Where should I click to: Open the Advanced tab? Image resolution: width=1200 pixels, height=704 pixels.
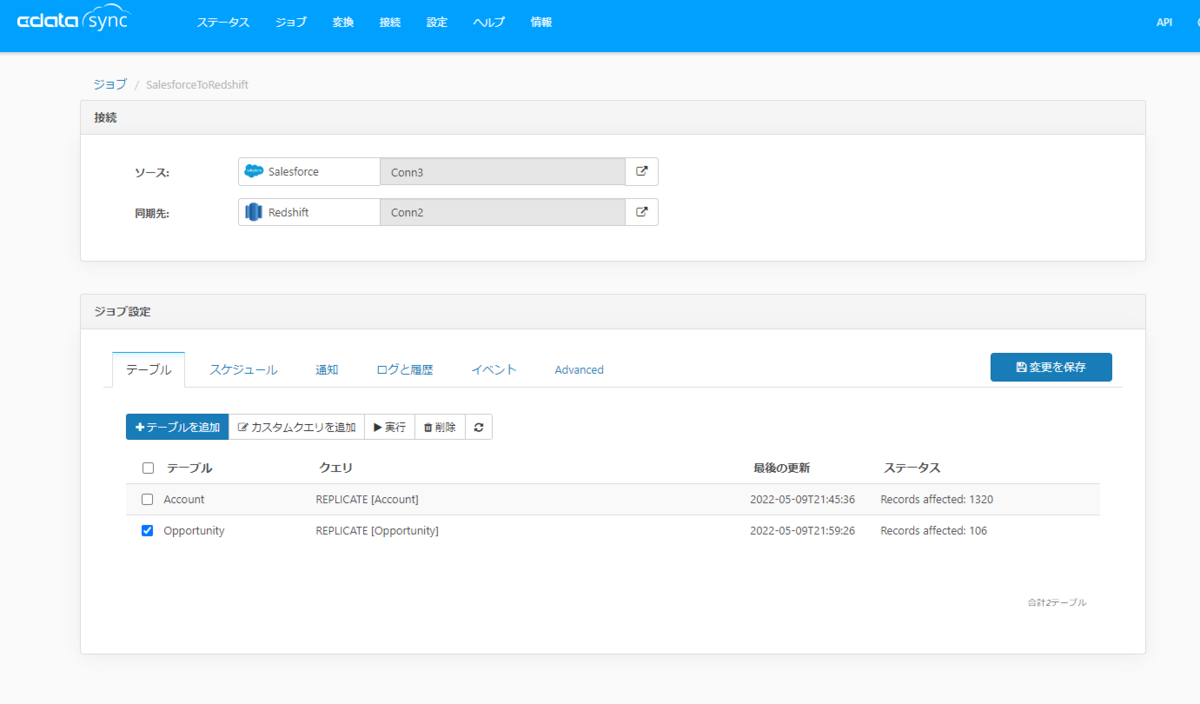(579, 369)
